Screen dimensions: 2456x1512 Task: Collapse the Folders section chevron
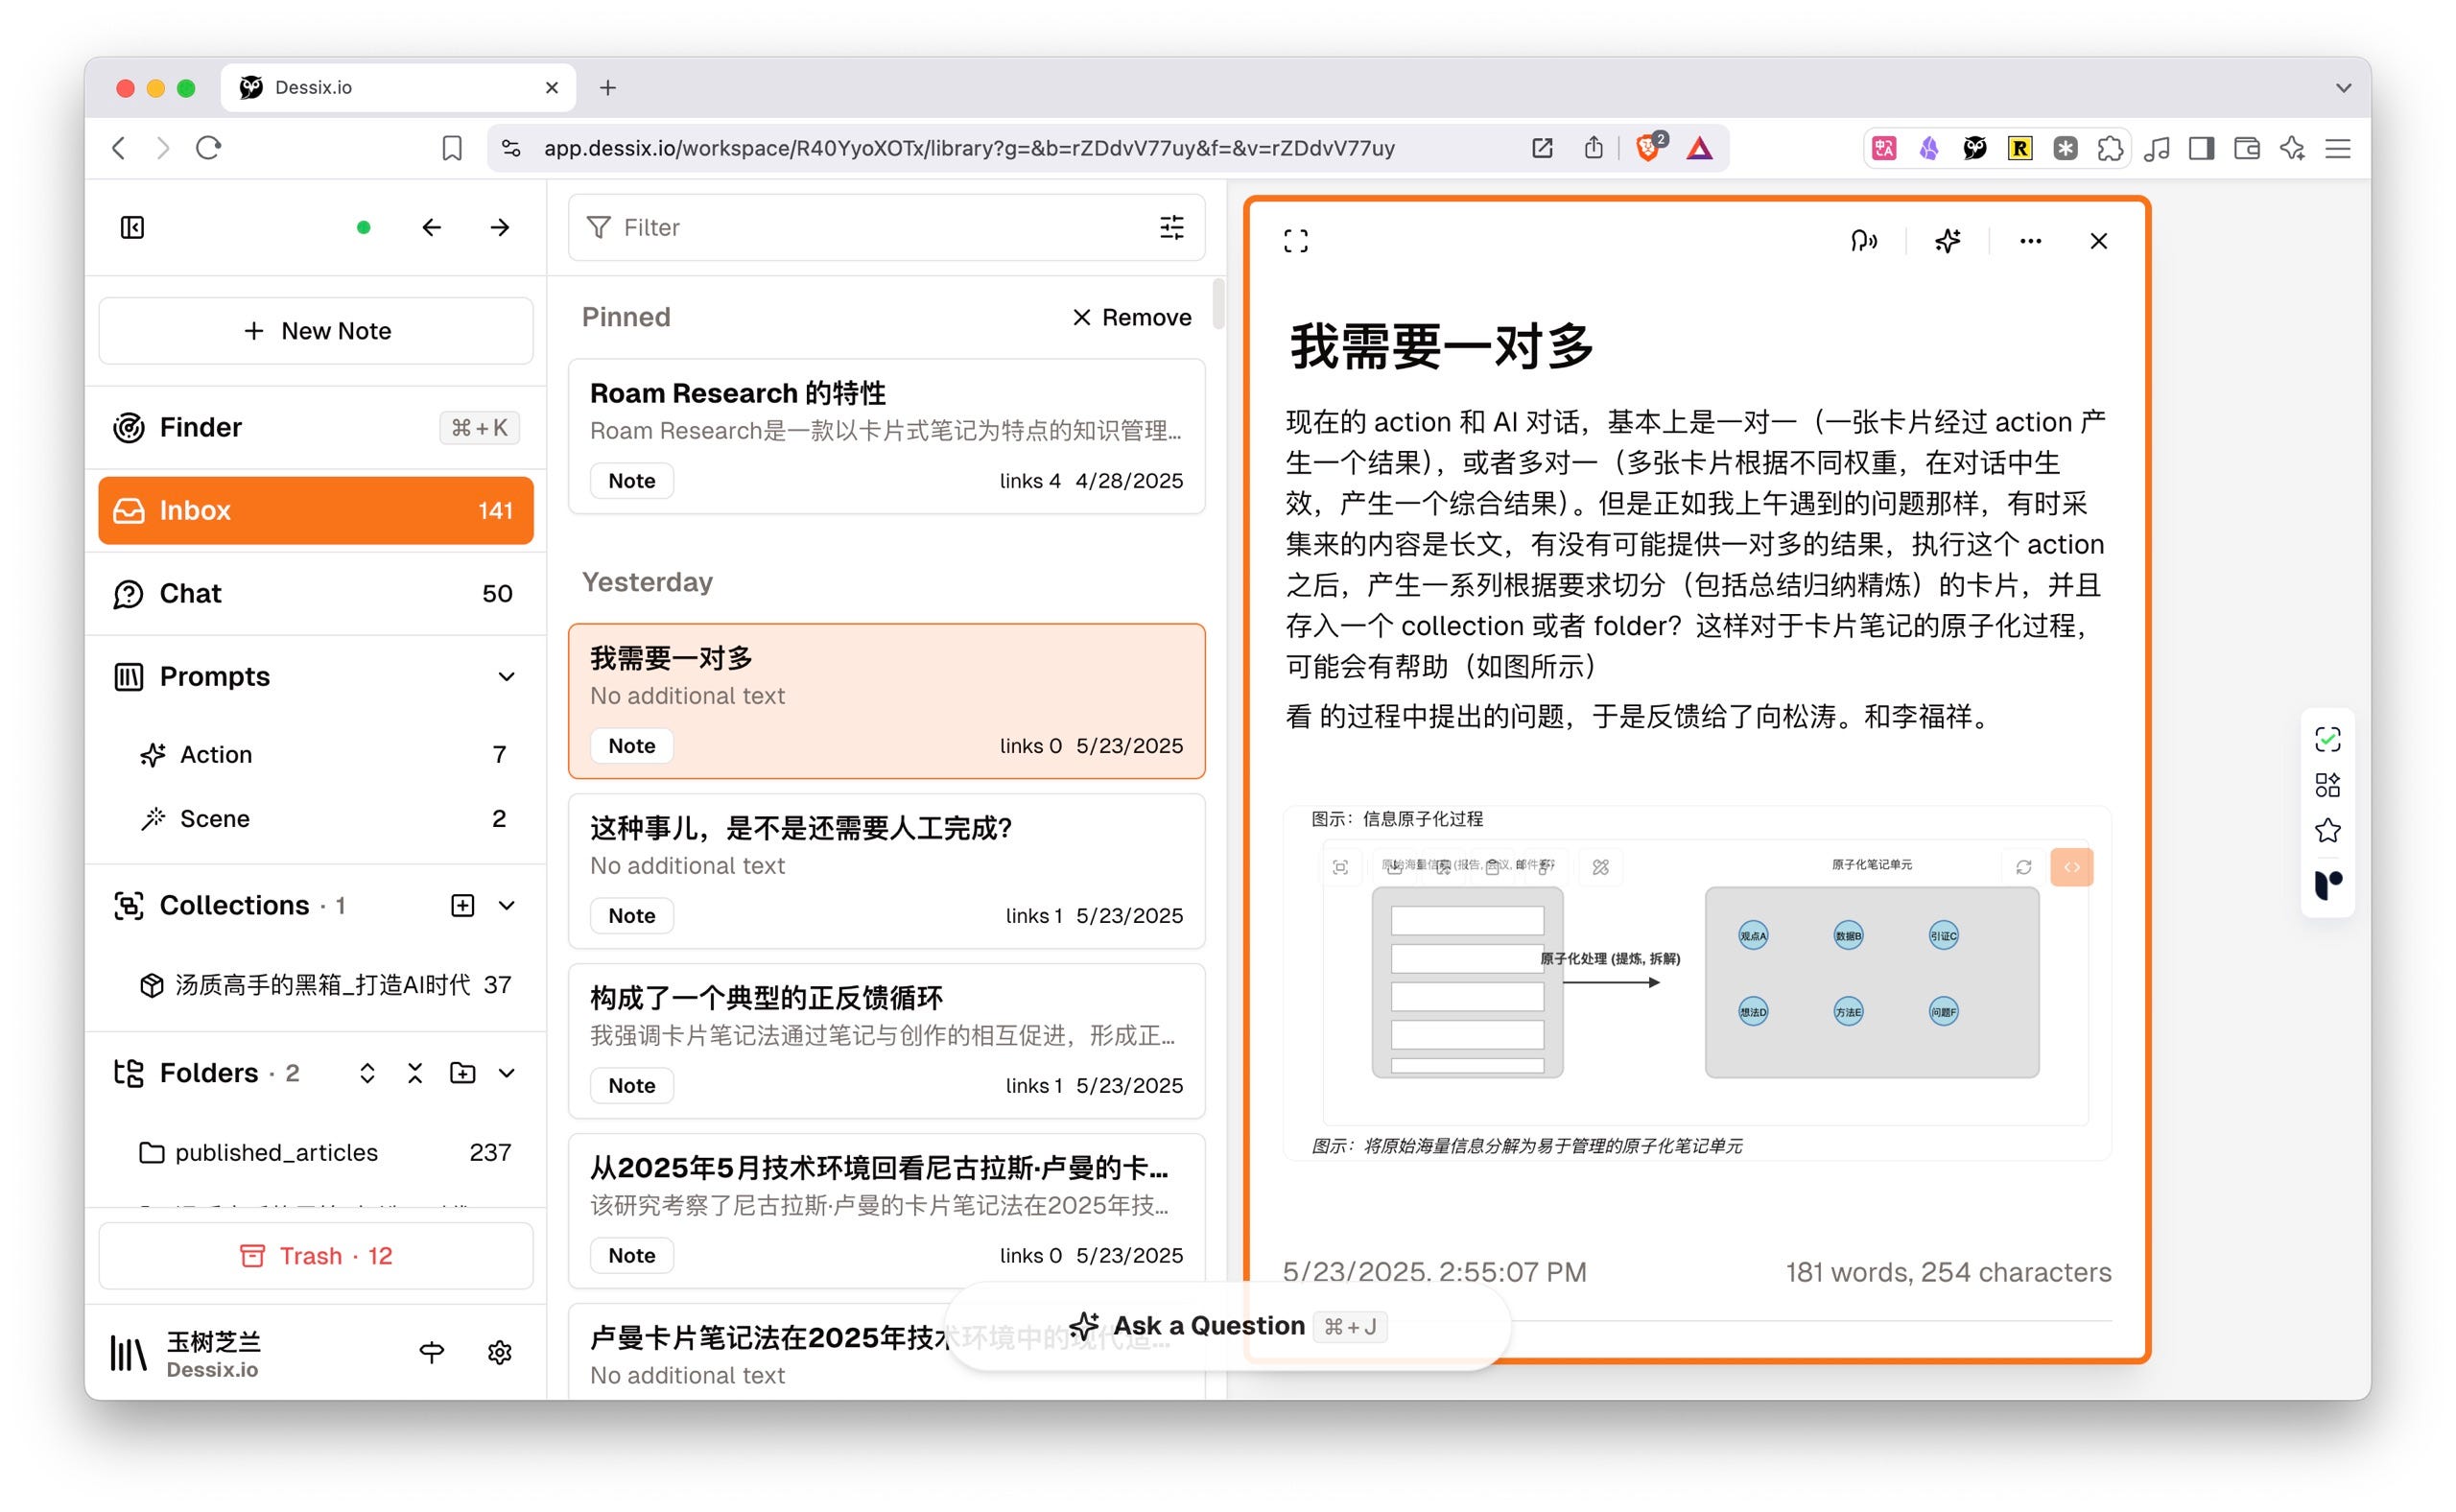[507, 1073]
